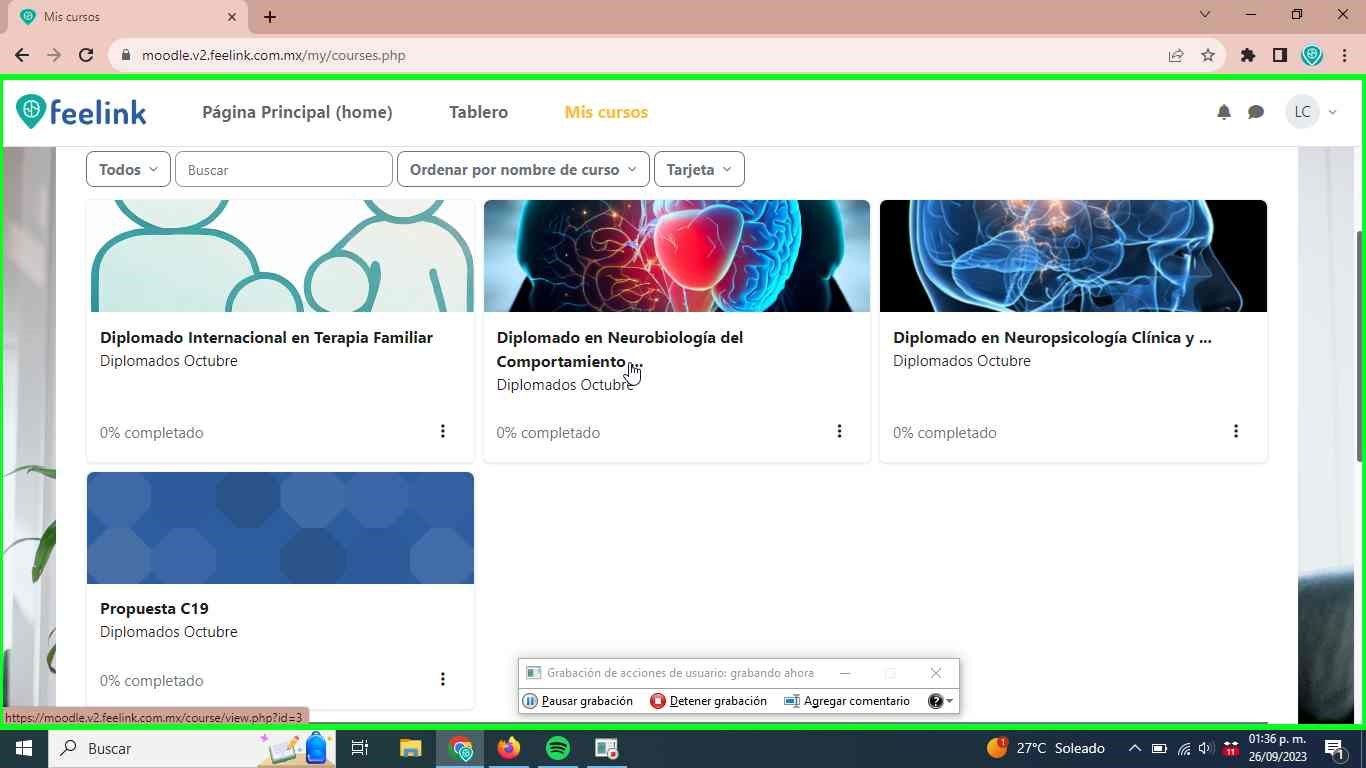Go to Página Principal (home)

[x=297, y=112]
